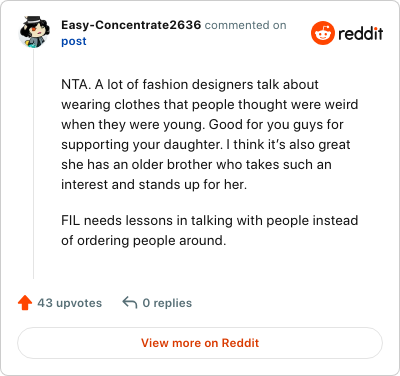400x376 pixels.
Task: Click the "0 replies" count
Action: coord(167,303)
